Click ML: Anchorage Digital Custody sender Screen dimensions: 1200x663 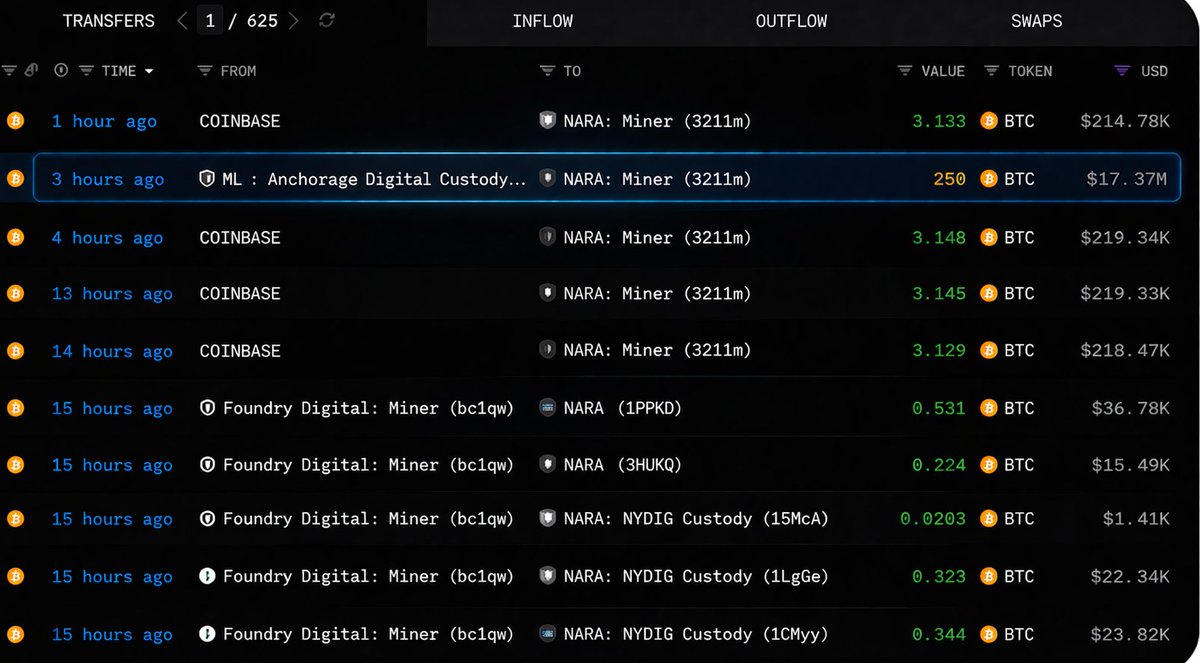pos(373,179)
